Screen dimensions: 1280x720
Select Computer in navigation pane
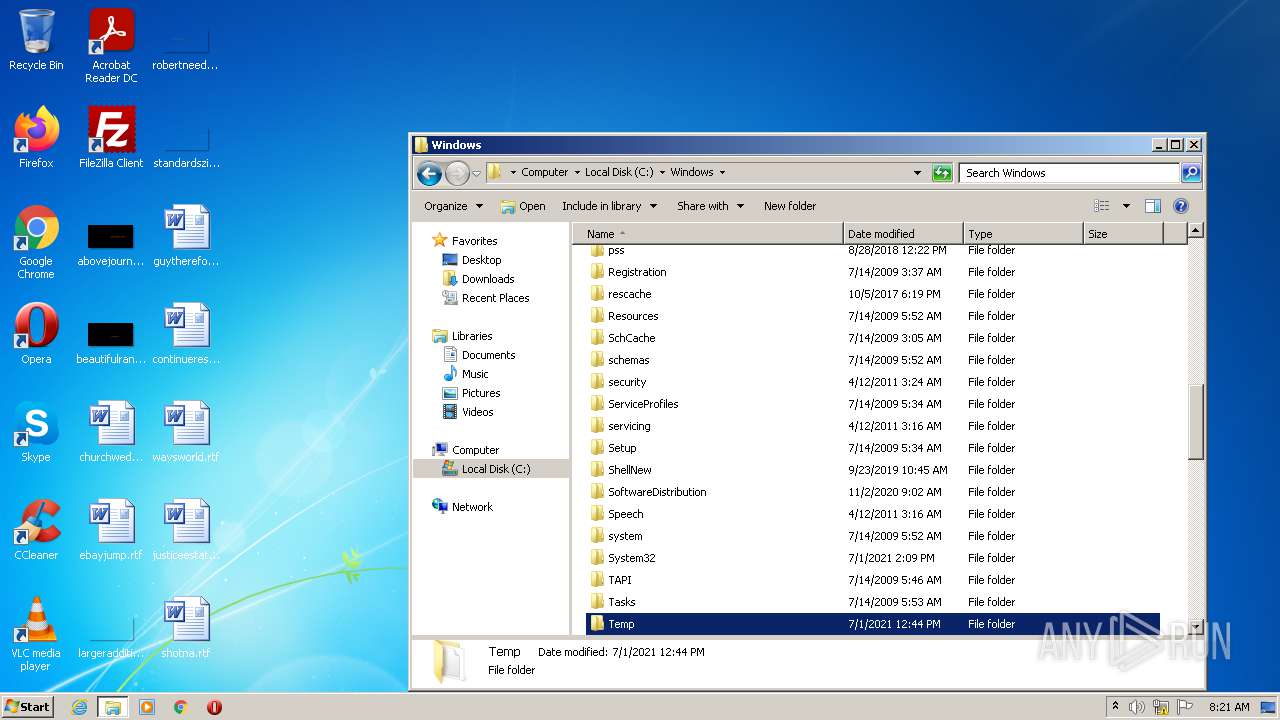(x=475, y=450)
